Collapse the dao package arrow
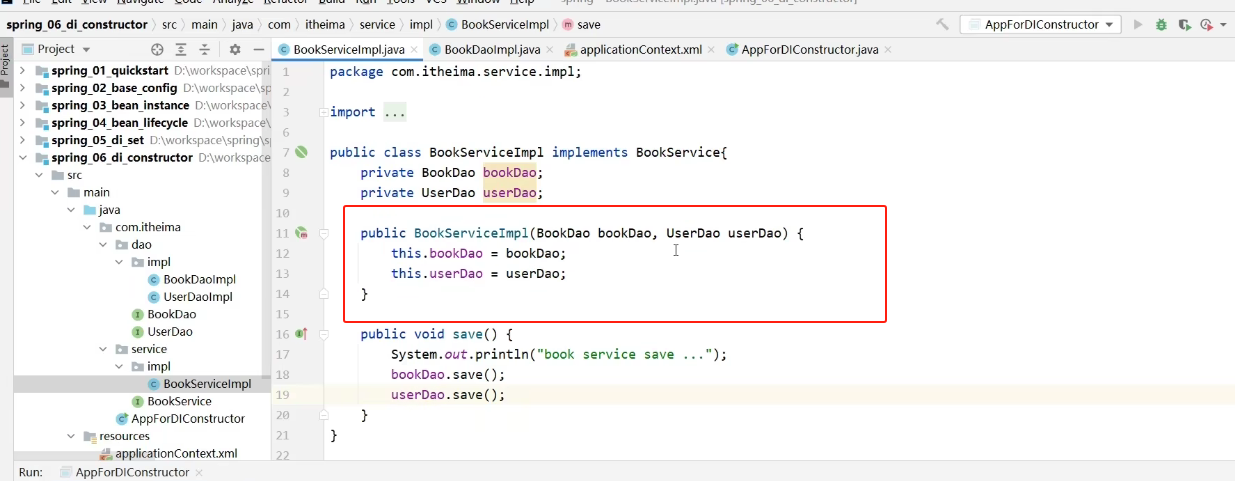The image size is (1235, 481). (x=105, y=244)
